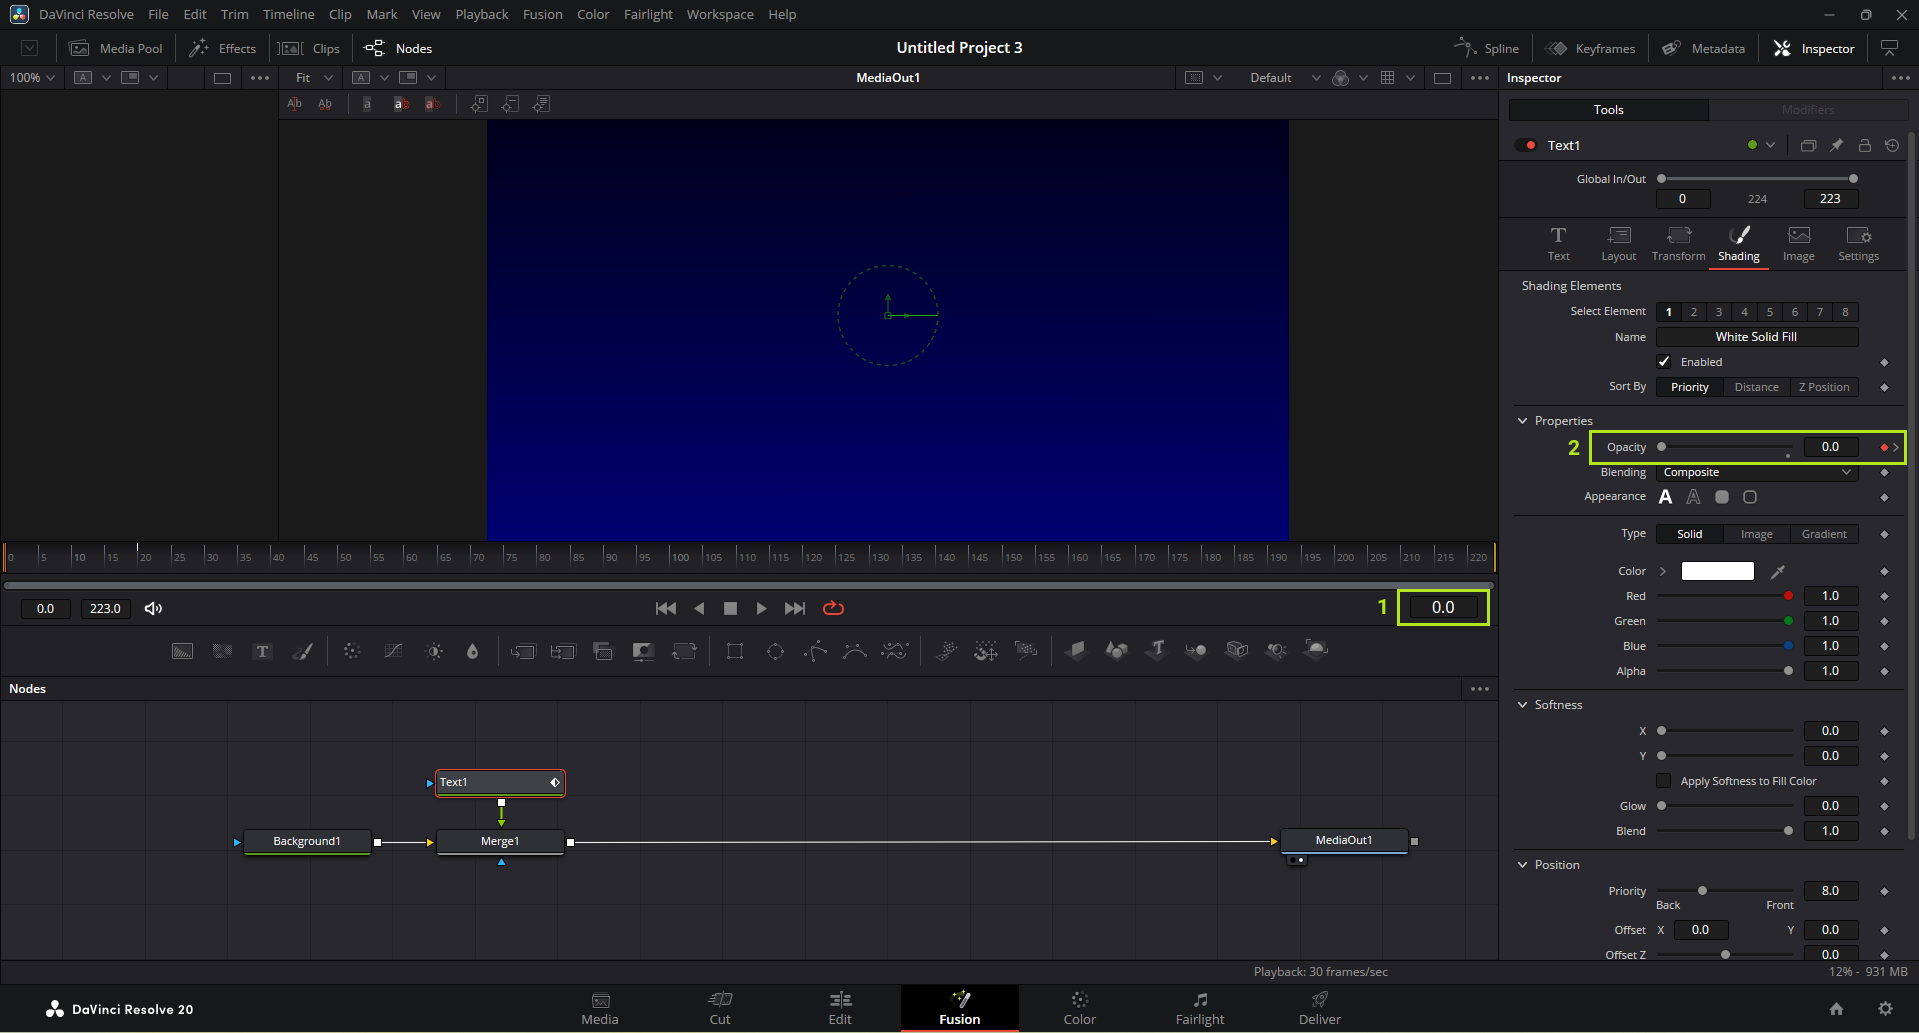Click the white color swatch
Viewport: 1919px width, 1033px height.
click(x=1717, y=571)
